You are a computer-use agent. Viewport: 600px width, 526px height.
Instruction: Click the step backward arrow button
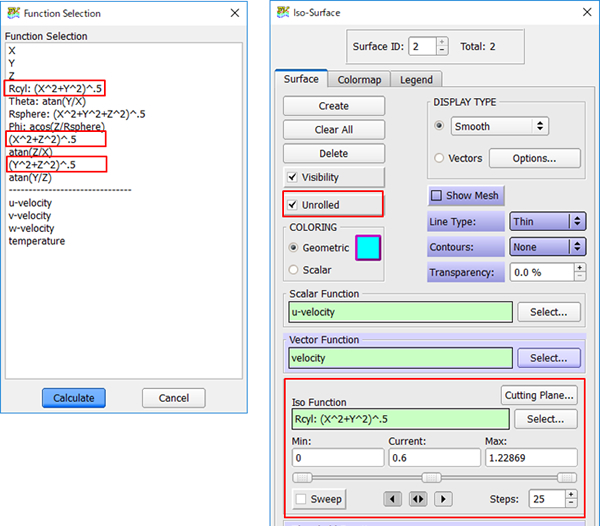[394, 499]
